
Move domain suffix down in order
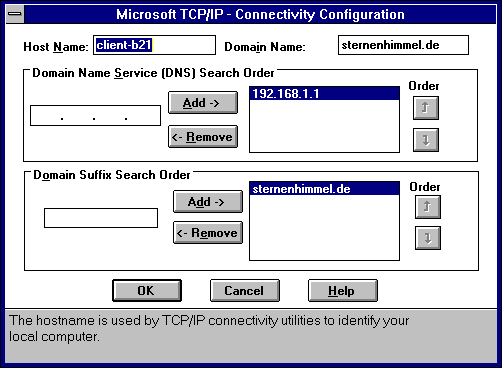(x=428, y=238)
